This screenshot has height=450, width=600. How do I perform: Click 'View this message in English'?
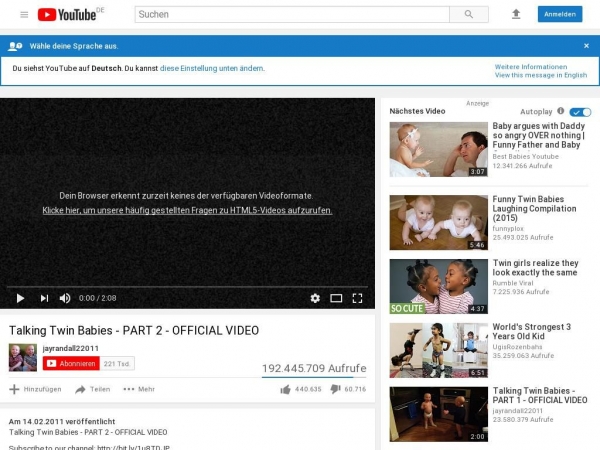point(541,75)
